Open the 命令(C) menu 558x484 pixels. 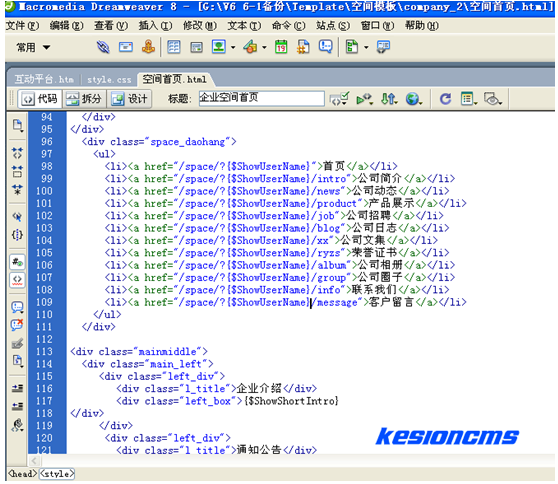pyautogui.click(x=289, y=26)
